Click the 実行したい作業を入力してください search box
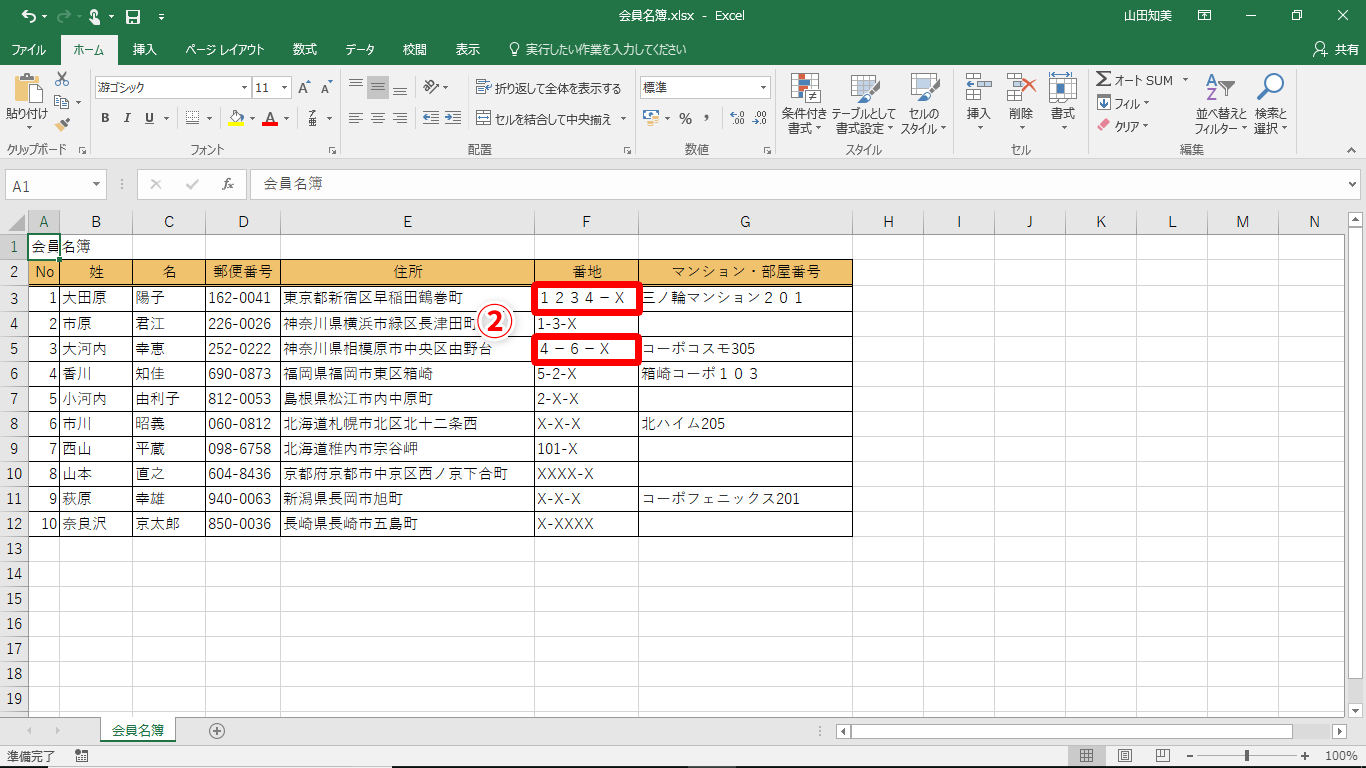 [x=598, y=49]
